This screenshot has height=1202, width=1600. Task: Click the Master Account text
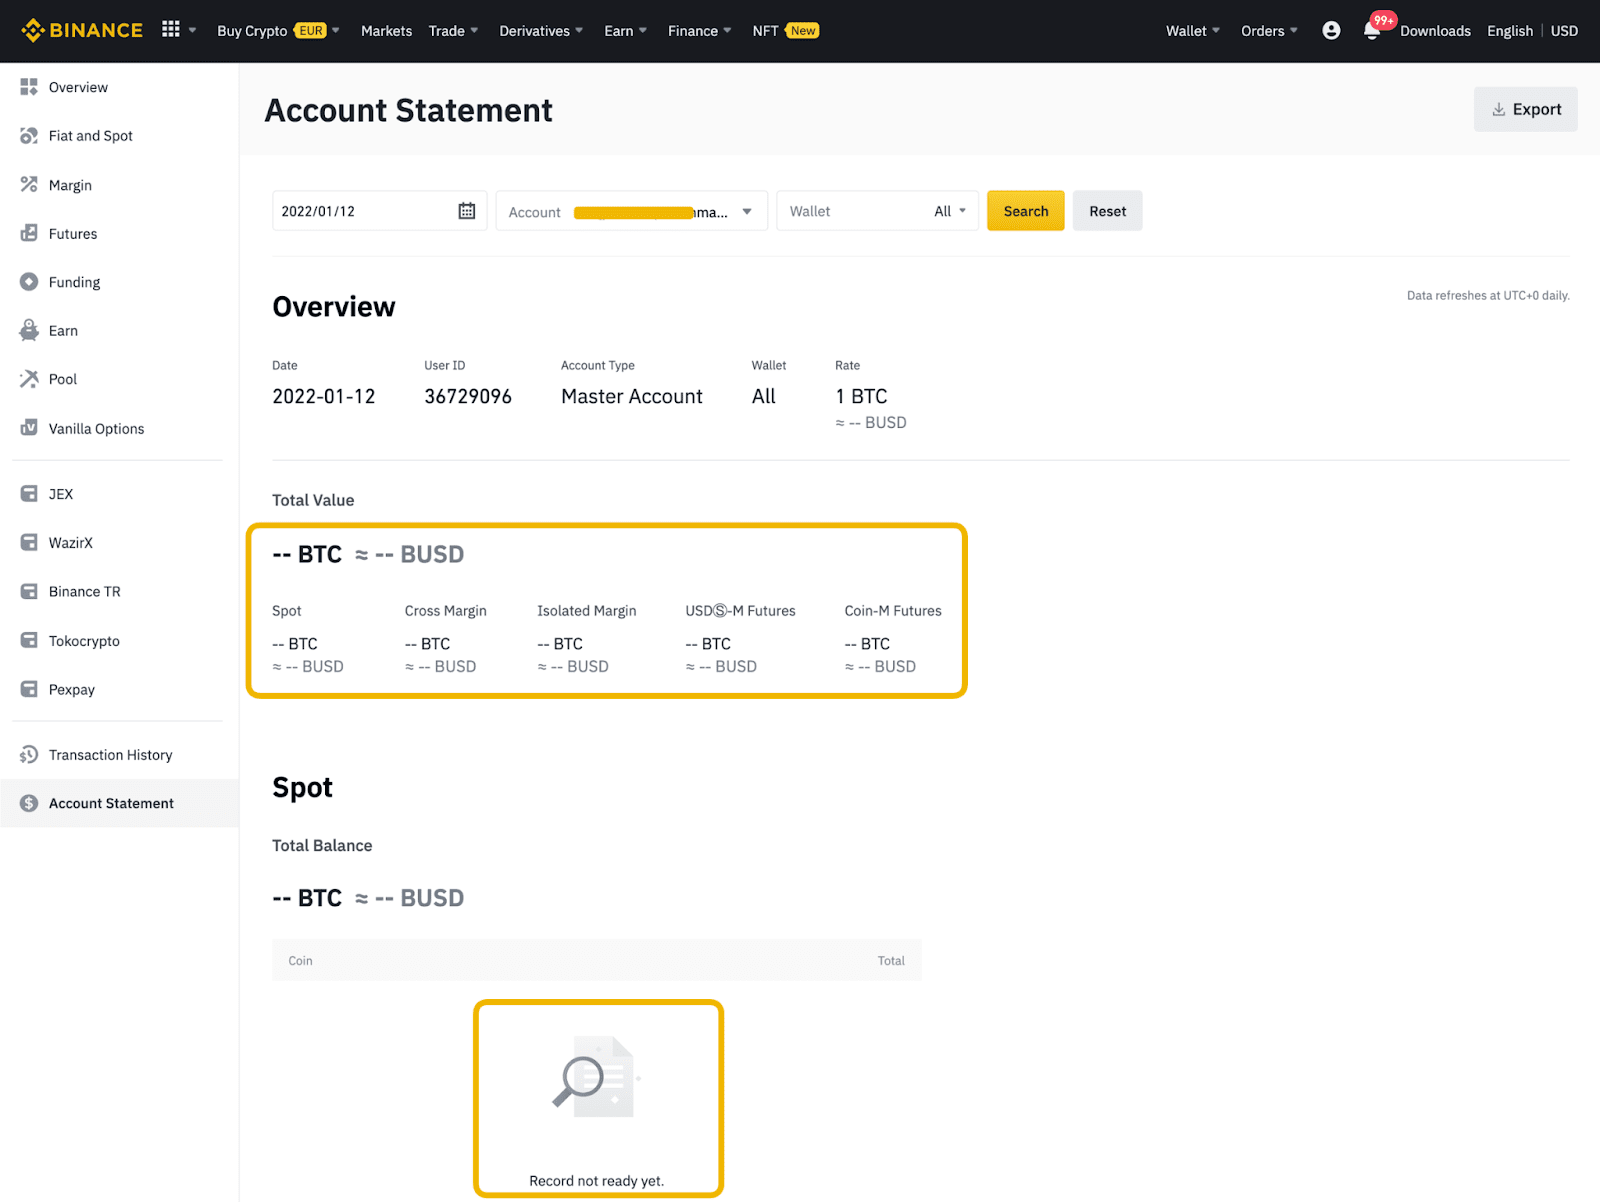tap(632, 396)
